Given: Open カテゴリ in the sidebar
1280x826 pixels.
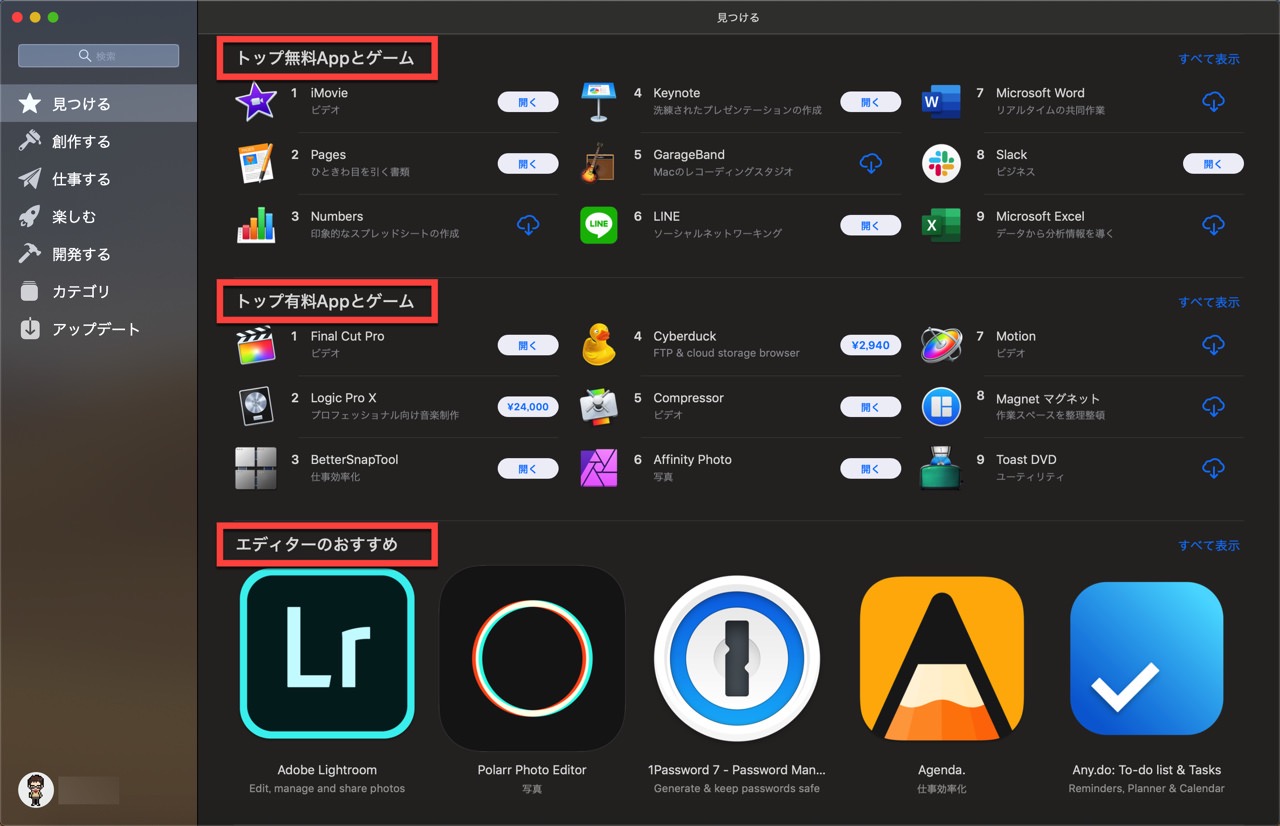Looking at the screenshot, I should tap(98, 291).
